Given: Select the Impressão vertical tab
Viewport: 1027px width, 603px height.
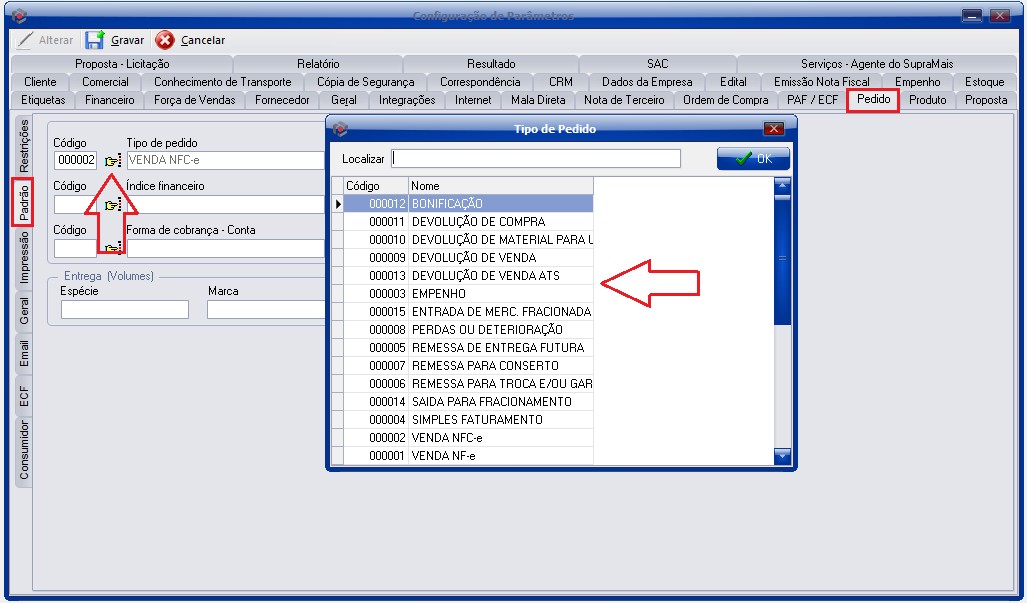Looking at the screenshot, I should point(24,260).
